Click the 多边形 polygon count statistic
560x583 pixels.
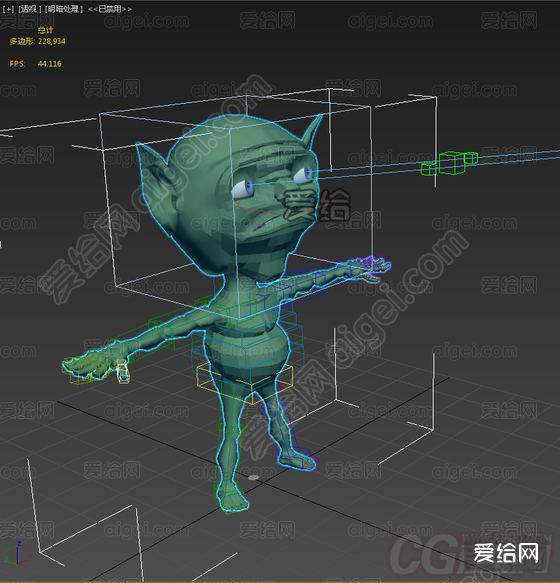pos(37,41)
